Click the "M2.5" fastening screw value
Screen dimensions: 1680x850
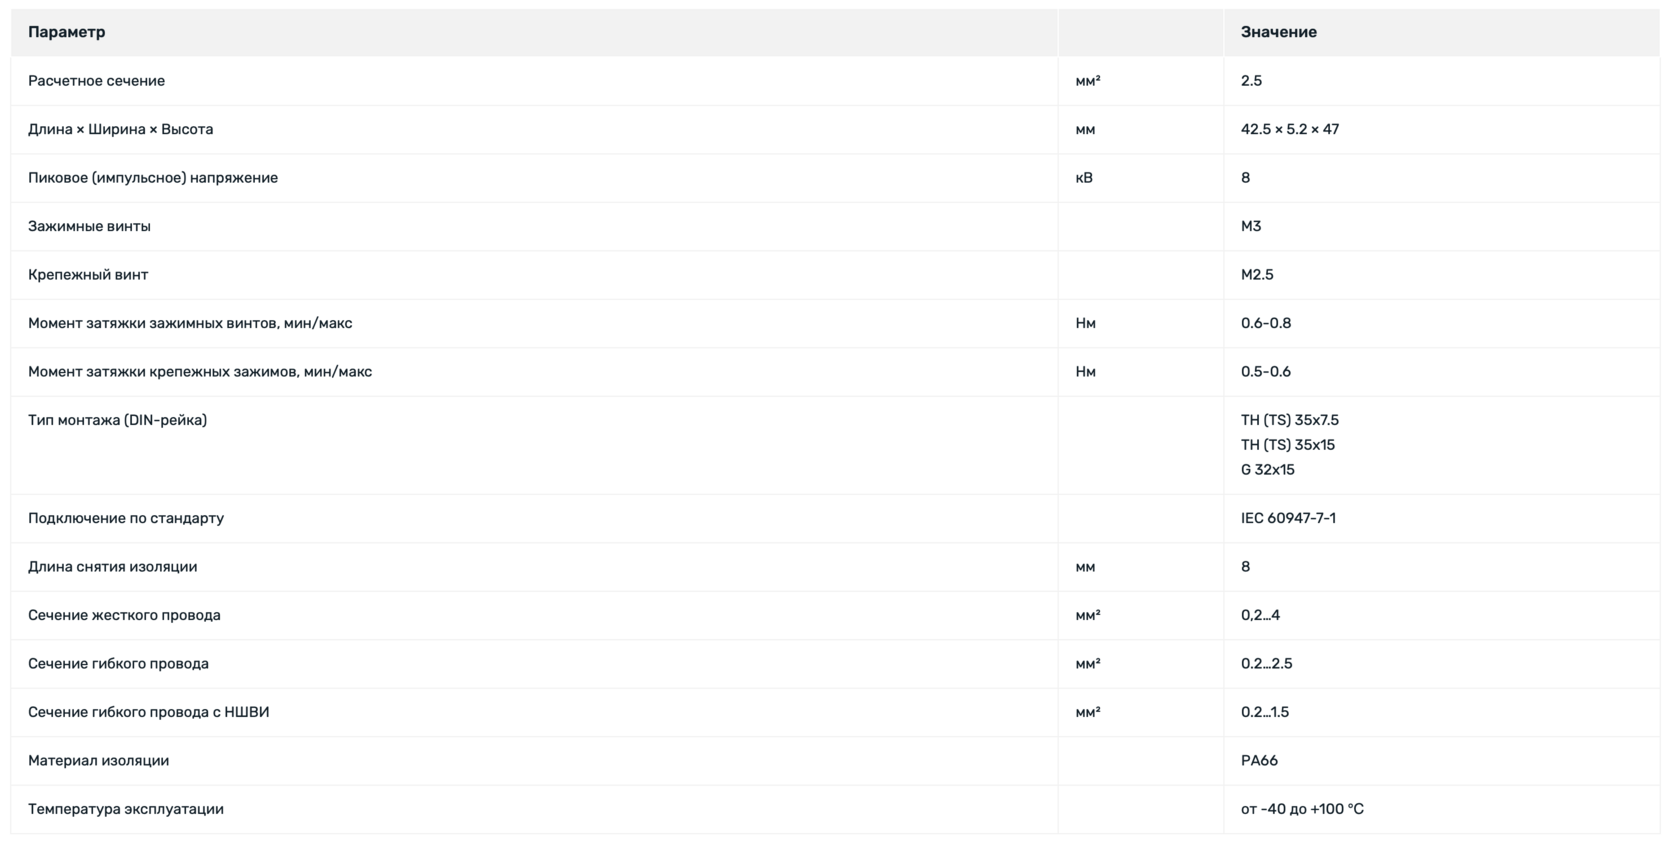pos(1257,275)
